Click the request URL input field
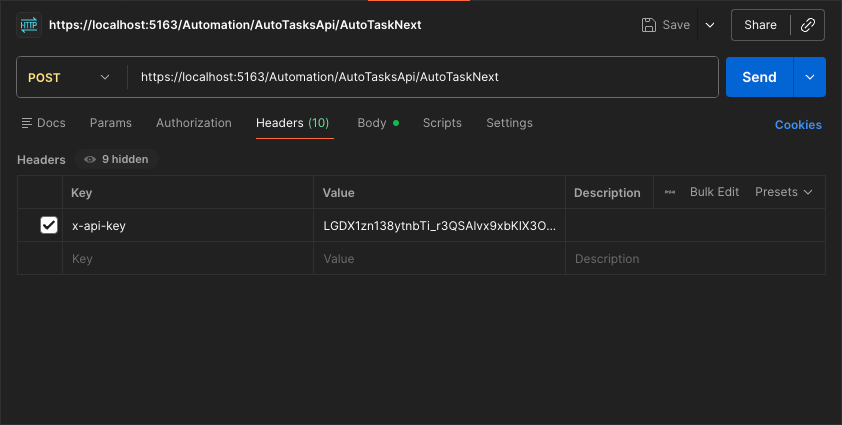 click(422, 77)
